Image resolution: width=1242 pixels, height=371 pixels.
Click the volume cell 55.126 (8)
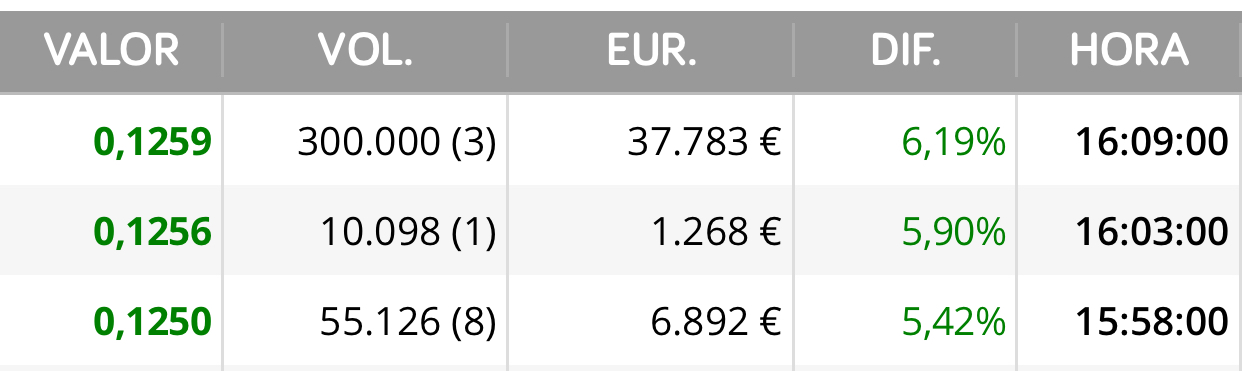click(408, 322)
